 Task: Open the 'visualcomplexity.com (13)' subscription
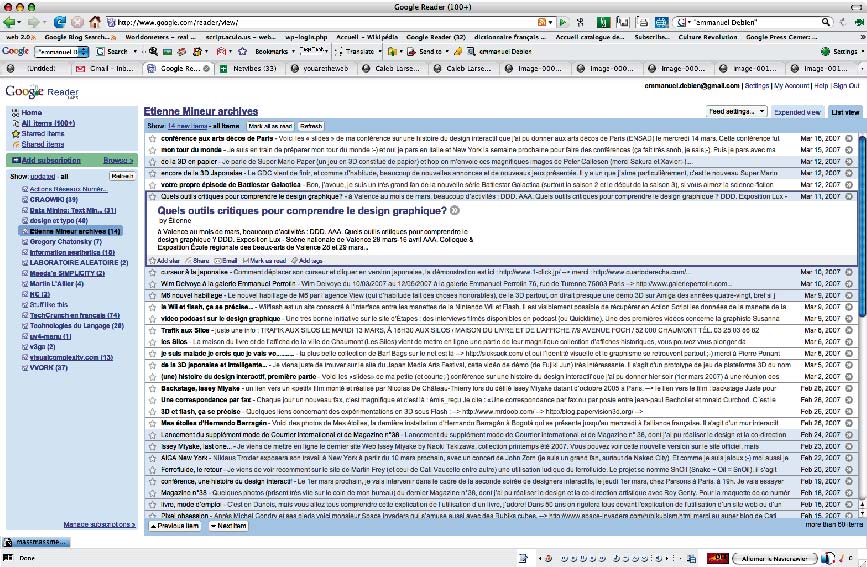coord(71,357)
